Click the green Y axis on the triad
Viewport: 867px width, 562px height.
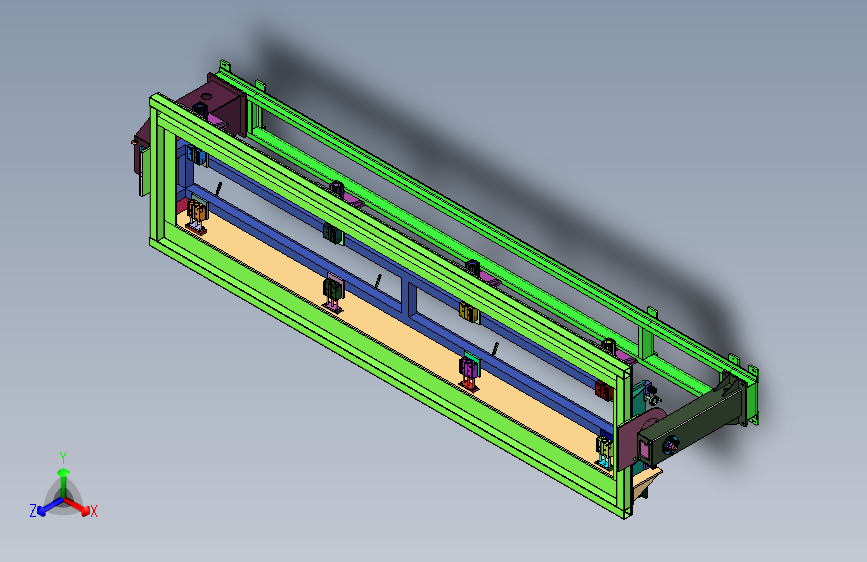pyautogui.click(x=64, y=482)
